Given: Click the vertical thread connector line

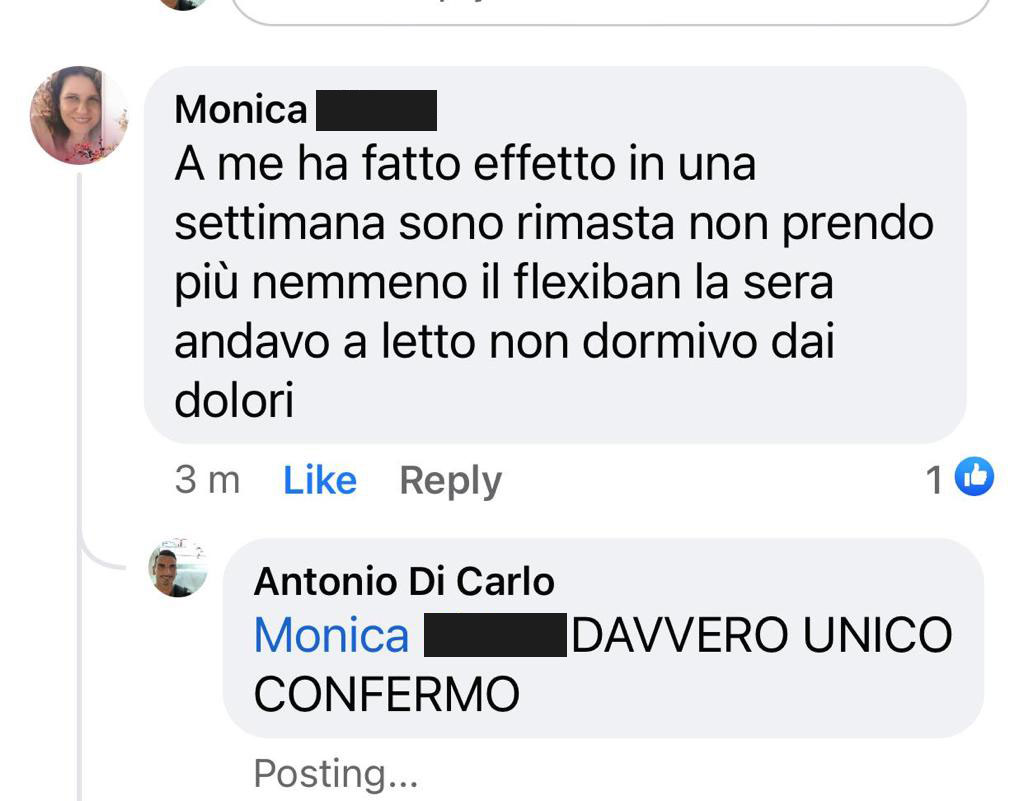Looking at the screenshot, I should [79, 483].
